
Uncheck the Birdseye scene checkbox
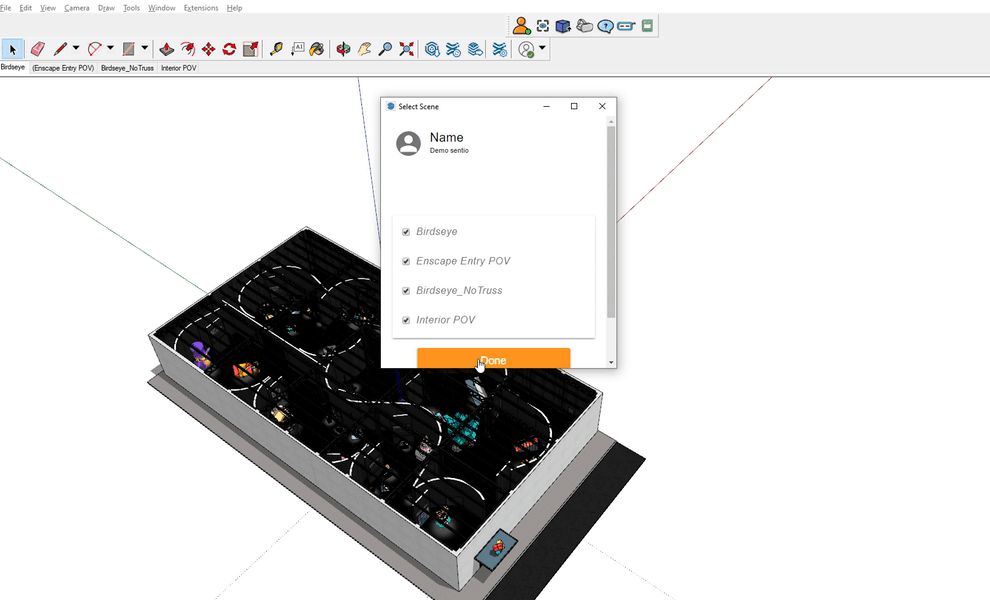click(x=406, y=232)
